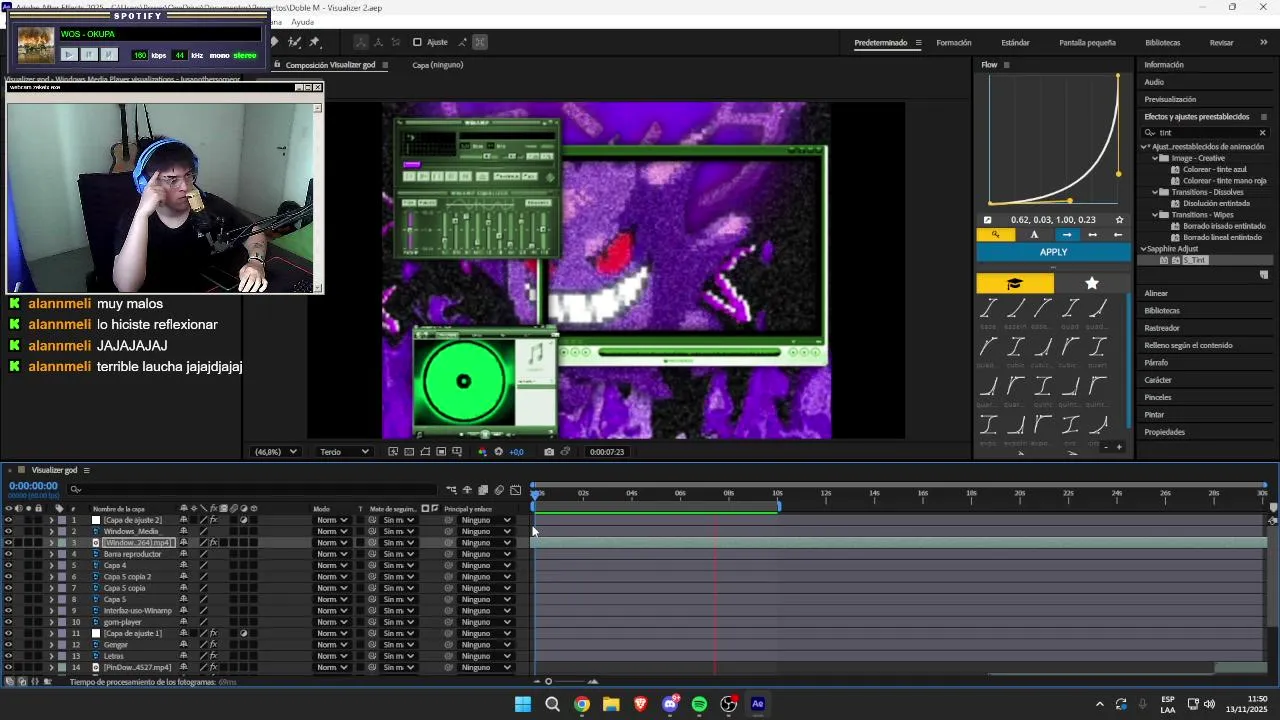Switch to Pantalla pequeña workspace
The image size is (1280, 720).
[1087, 43]
